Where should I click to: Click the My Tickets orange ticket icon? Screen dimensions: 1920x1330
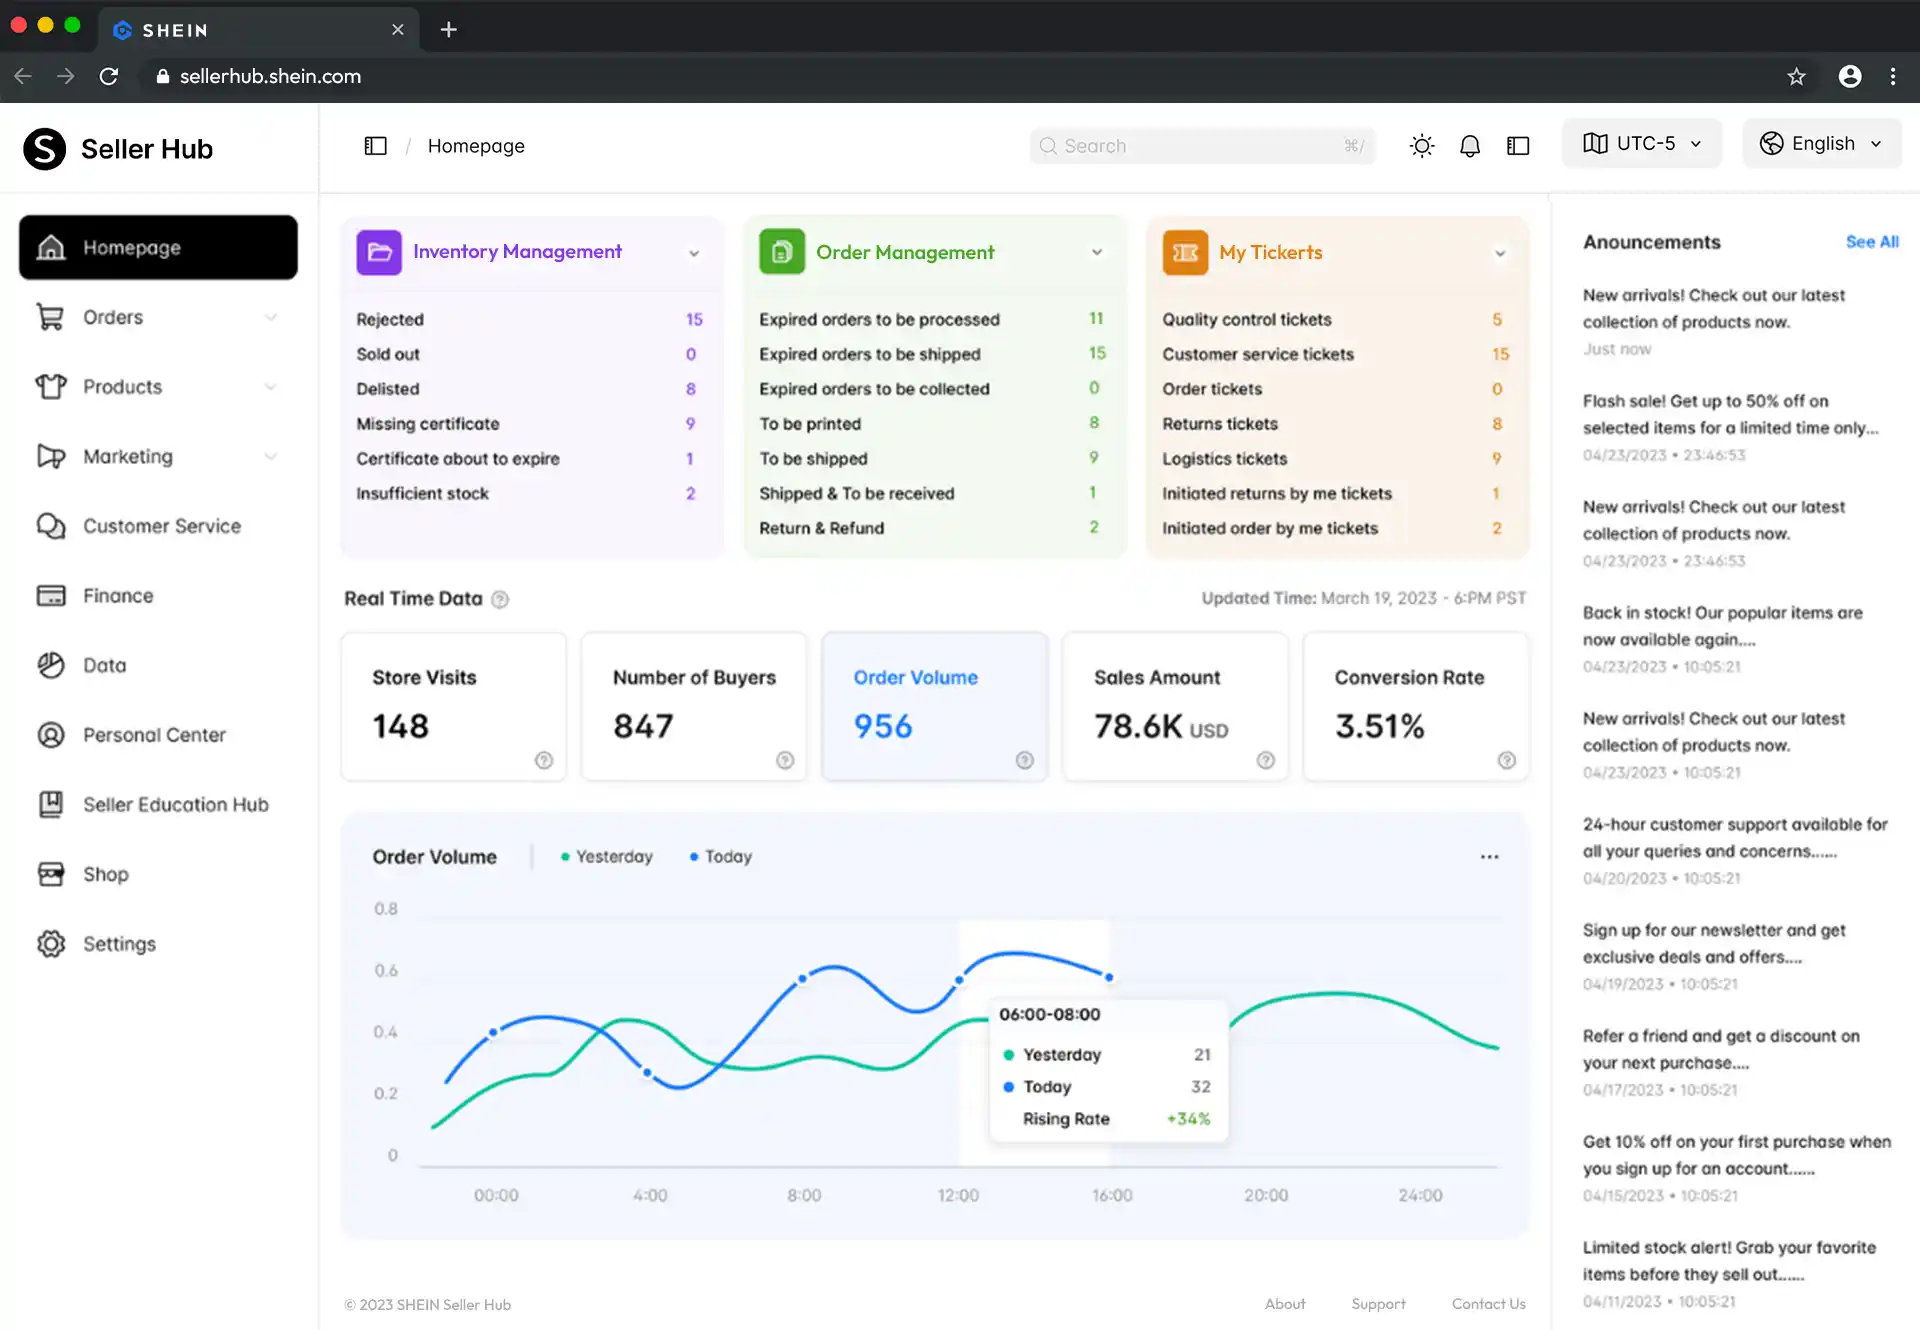tap(1185, 252)
